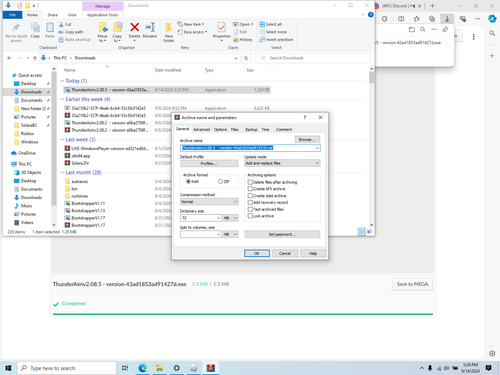This screenshot has height=375, width=500.
Task: Click Save to MEGA button
Action: pos(412,284)
